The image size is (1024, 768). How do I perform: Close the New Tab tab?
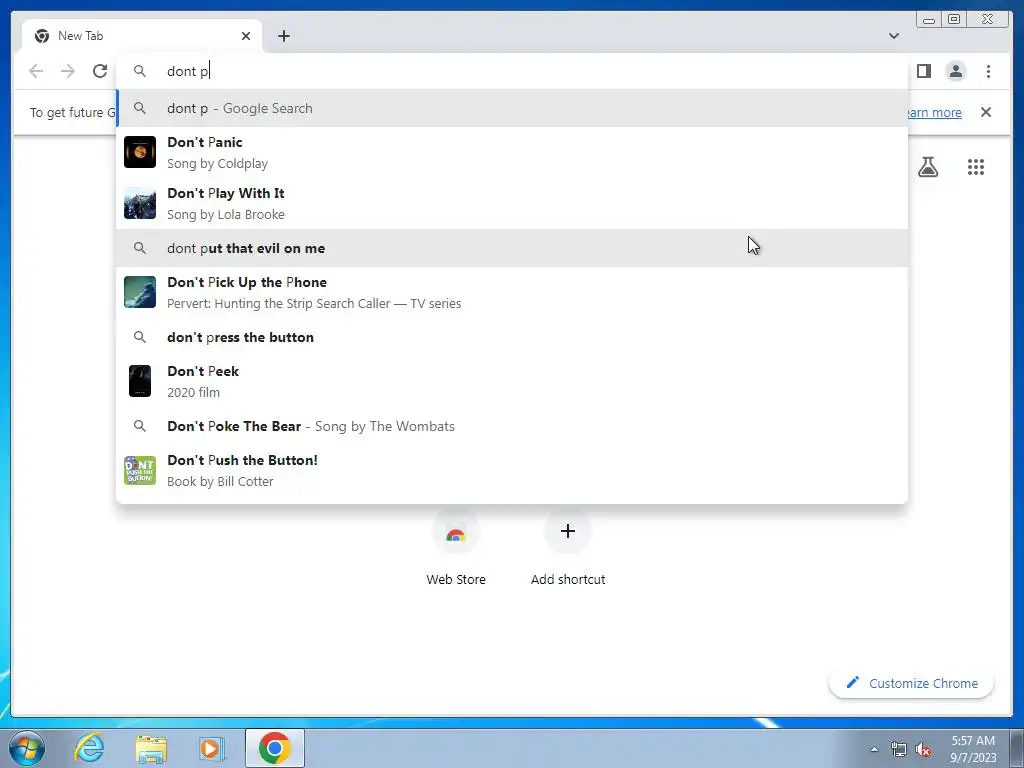246,36
